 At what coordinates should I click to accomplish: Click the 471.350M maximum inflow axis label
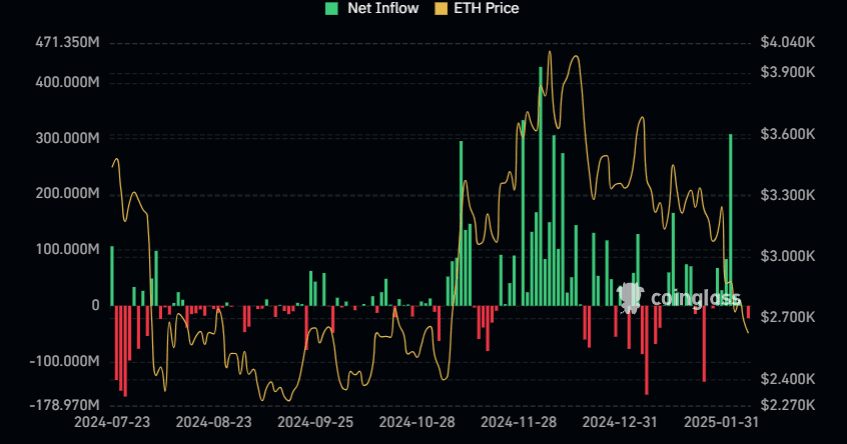(x=66, y=43)
